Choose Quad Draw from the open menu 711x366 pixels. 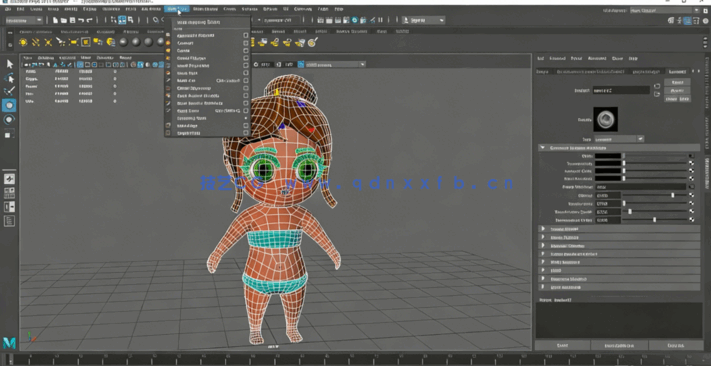(x=187, y=111)
